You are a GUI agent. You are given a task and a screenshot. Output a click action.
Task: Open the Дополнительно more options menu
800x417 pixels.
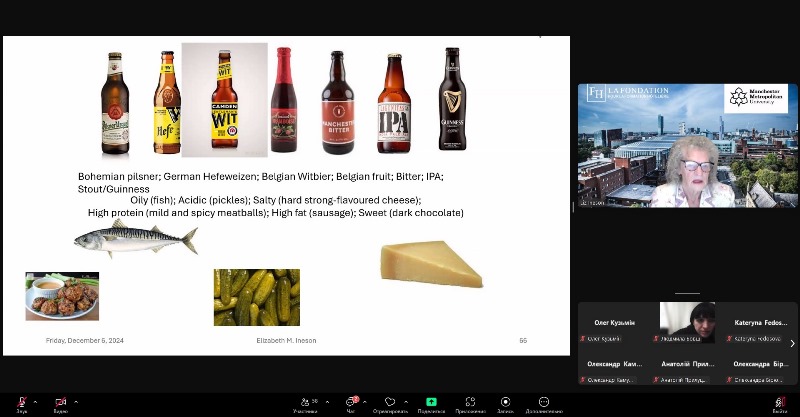tap(544, 404)
